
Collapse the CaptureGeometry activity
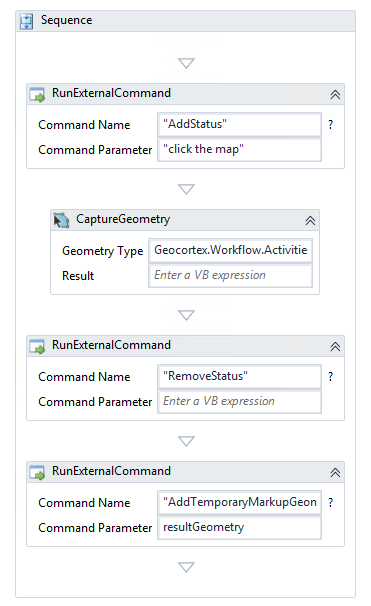pyautogui.click(x=310, y=220)
